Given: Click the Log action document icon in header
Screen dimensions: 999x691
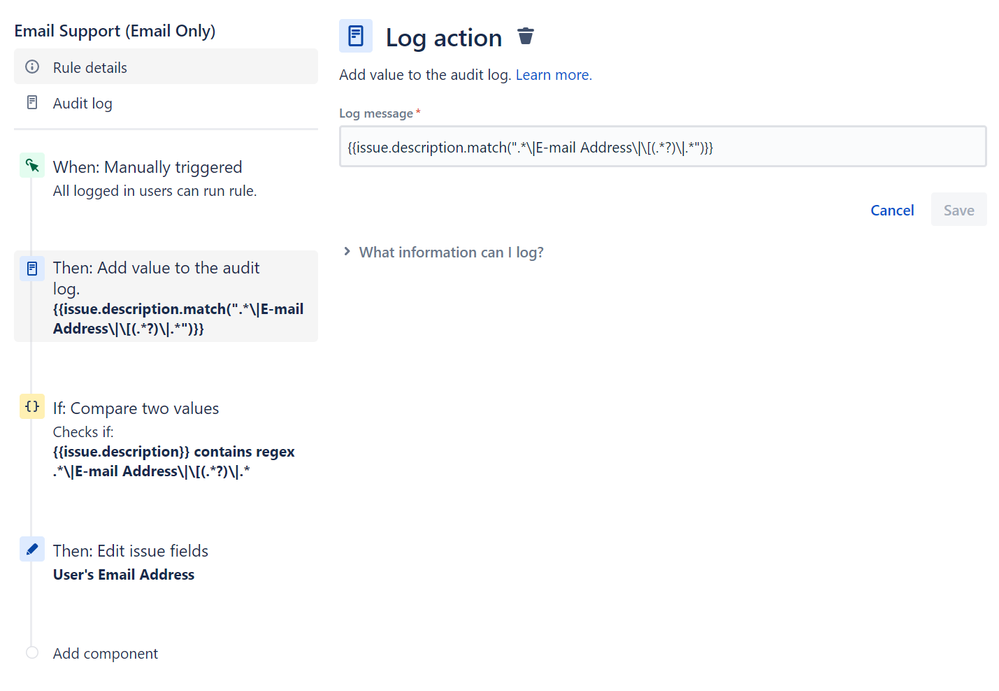Looking at the screenshot, I should click(x=356, y=36).
